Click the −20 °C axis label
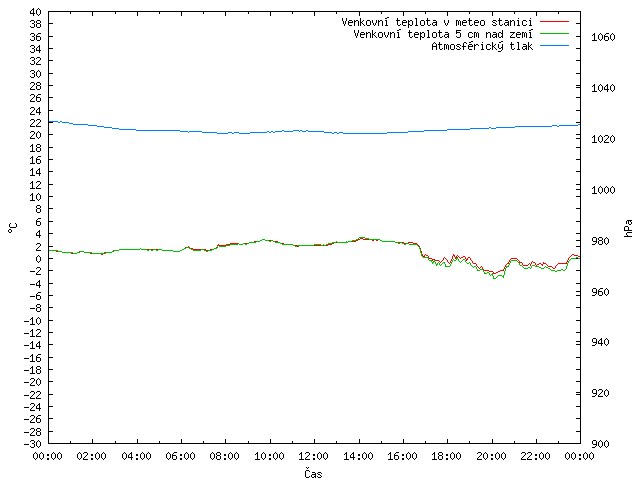This screenshot has width=640, height=480. pos(33,382)
